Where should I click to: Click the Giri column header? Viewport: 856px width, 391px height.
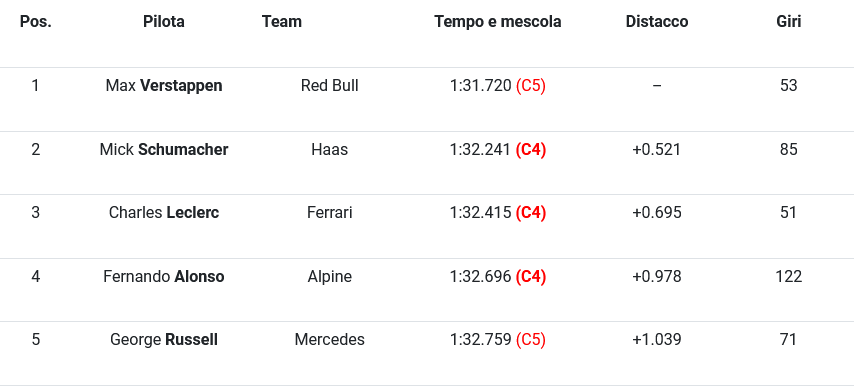pos(789,22)
